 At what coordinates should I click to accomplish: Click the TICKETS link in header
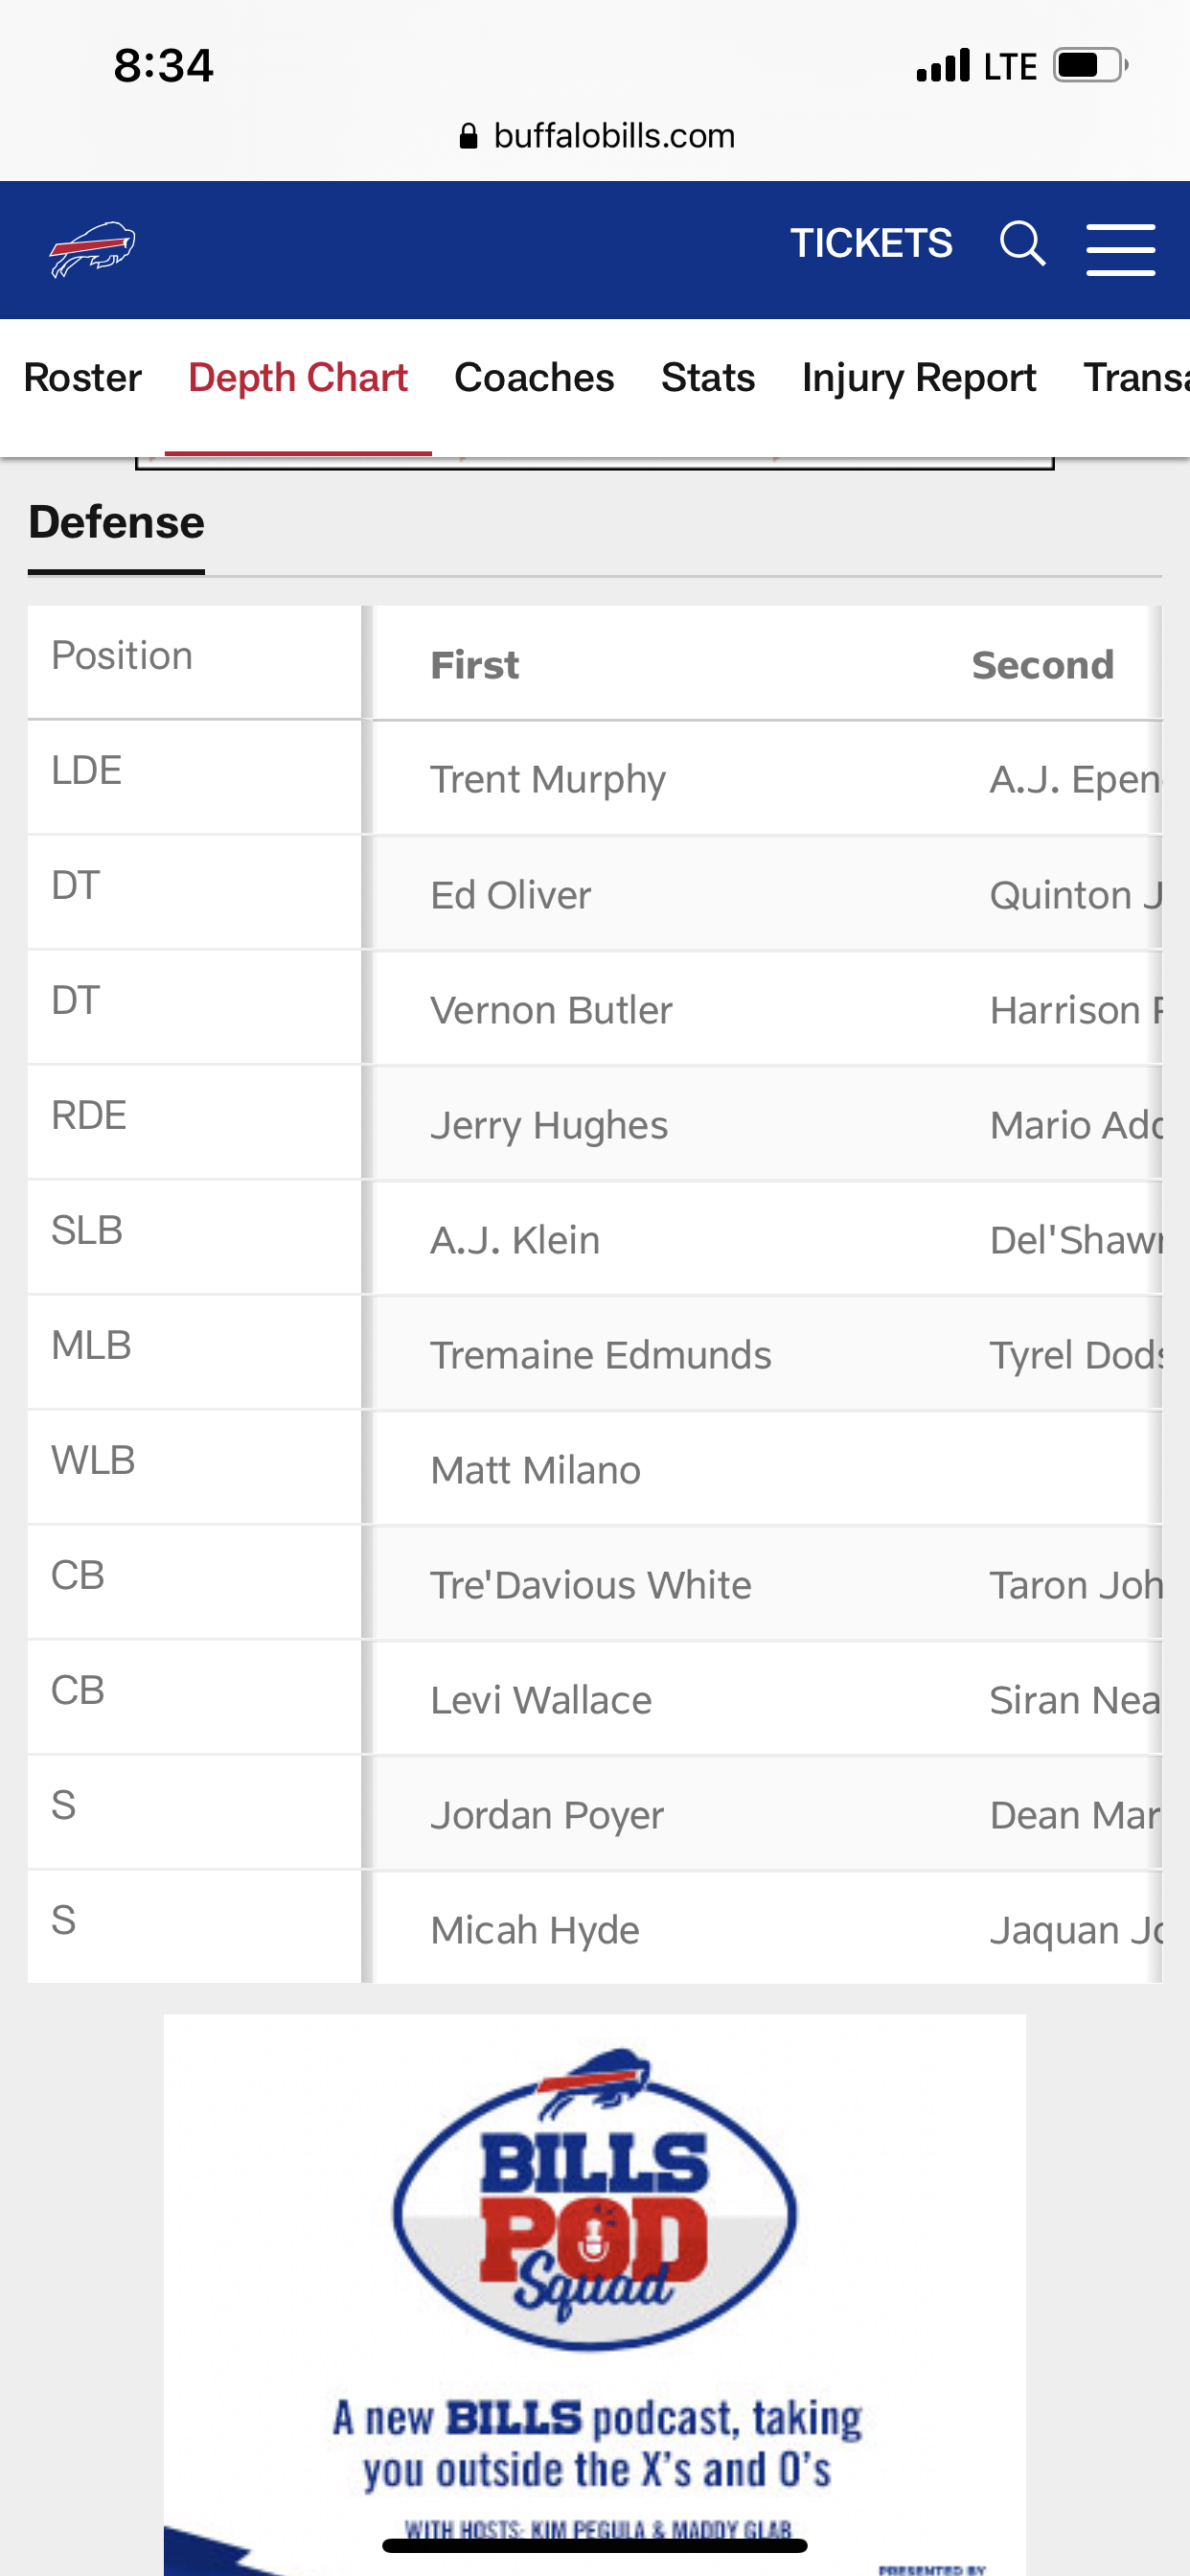click(871, 244)
